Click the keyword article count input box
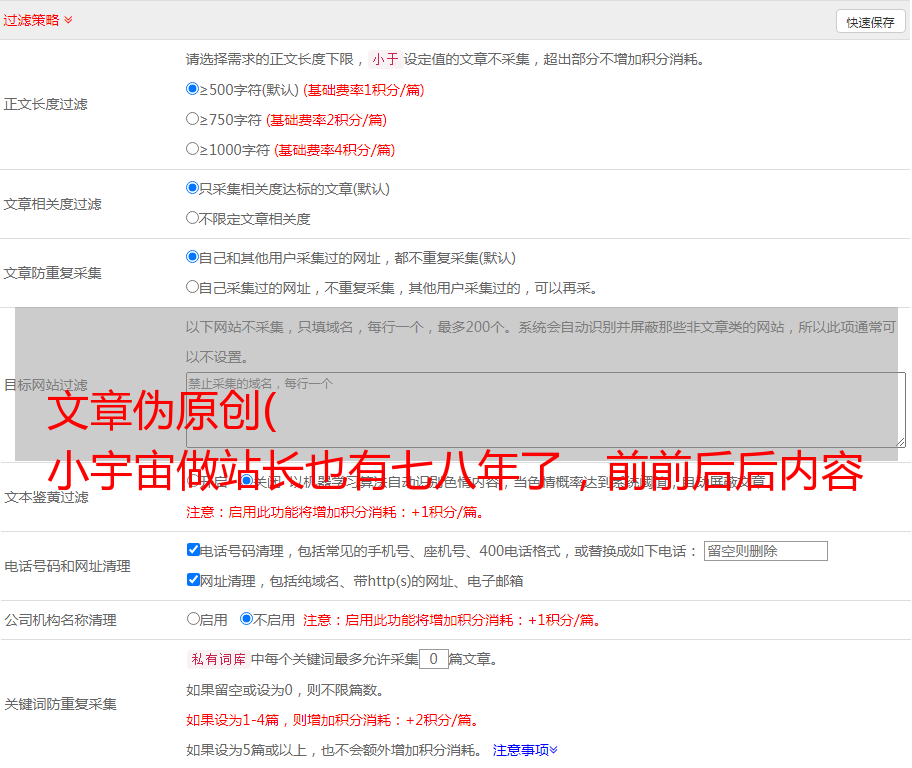 (x=433, y=659)
